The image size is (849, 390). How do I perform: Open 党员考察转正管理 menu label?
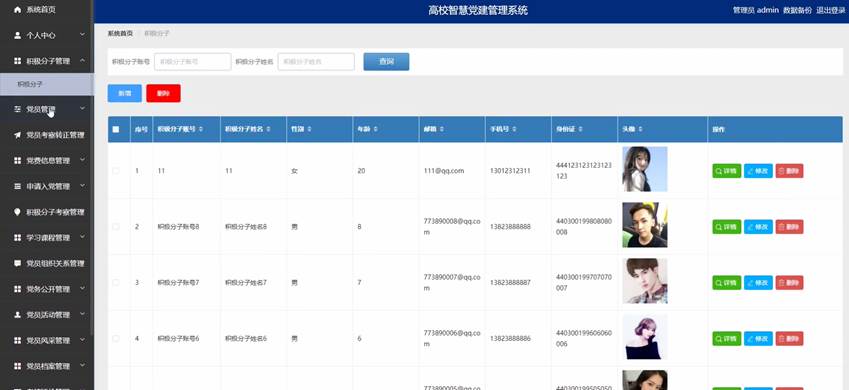[56, 135]
